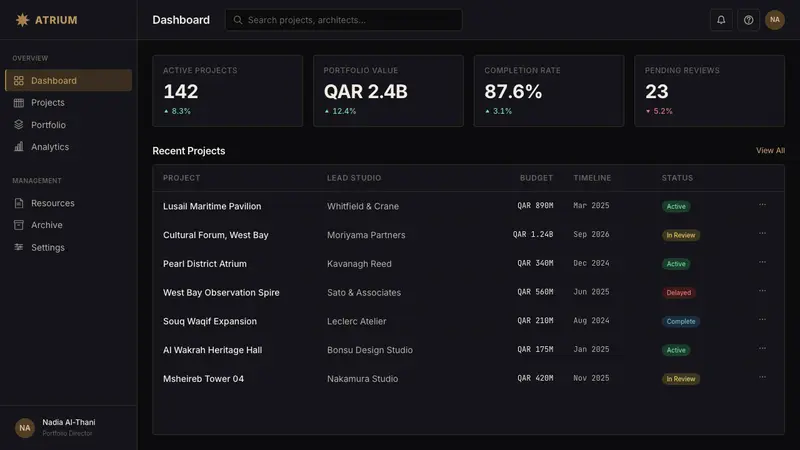Click lead studio Whitfield & Crane
Screen dimensions: 800x450
point(363,206)
